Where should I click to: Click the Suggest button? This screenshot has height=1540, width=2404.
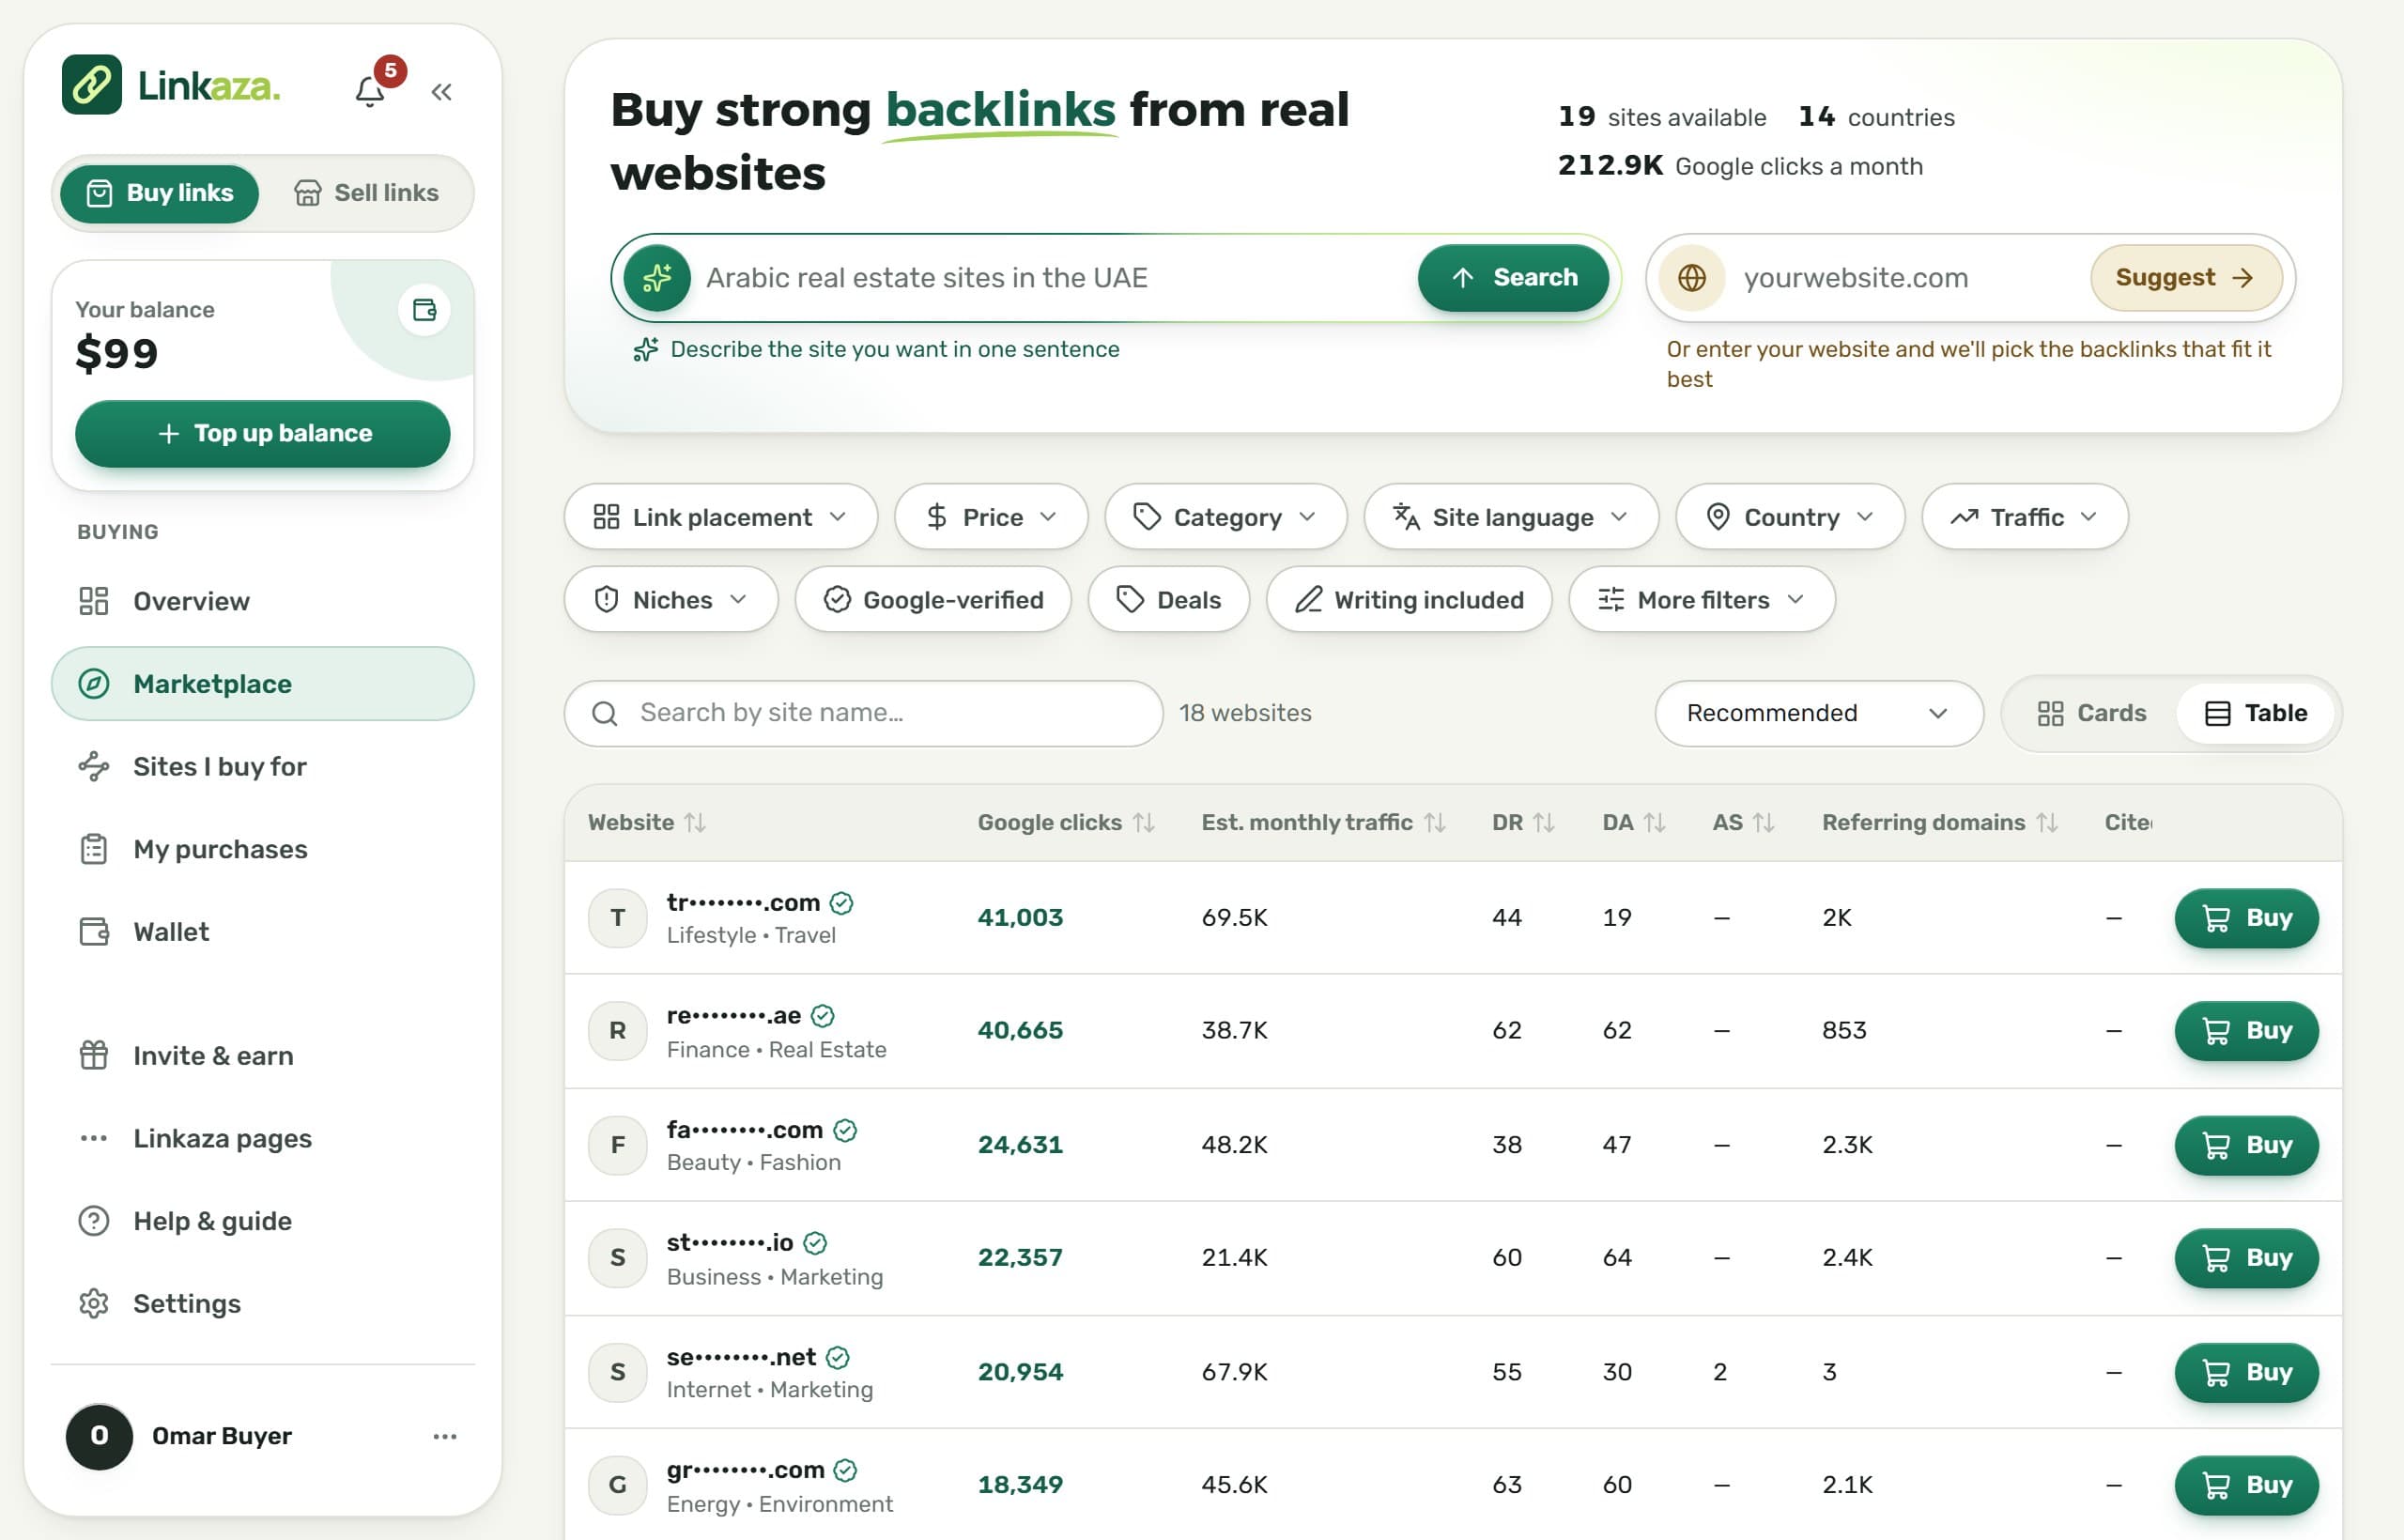(2186, 278)
